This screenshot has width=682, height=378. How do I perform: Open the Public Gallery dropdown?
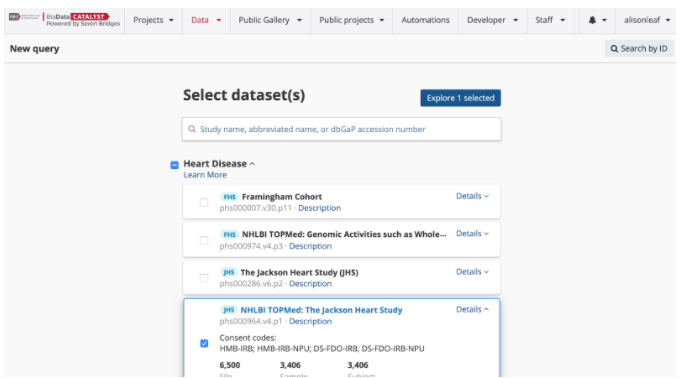coord(270,20)
